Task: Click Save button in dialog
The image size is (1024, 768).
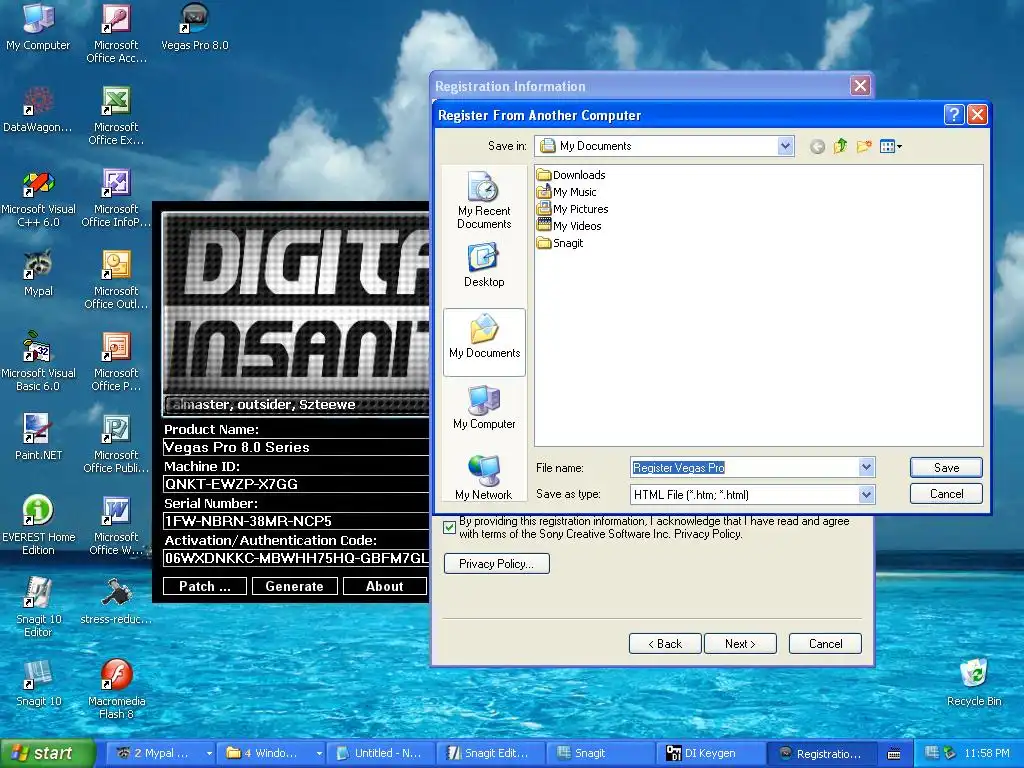Action: 946,468
